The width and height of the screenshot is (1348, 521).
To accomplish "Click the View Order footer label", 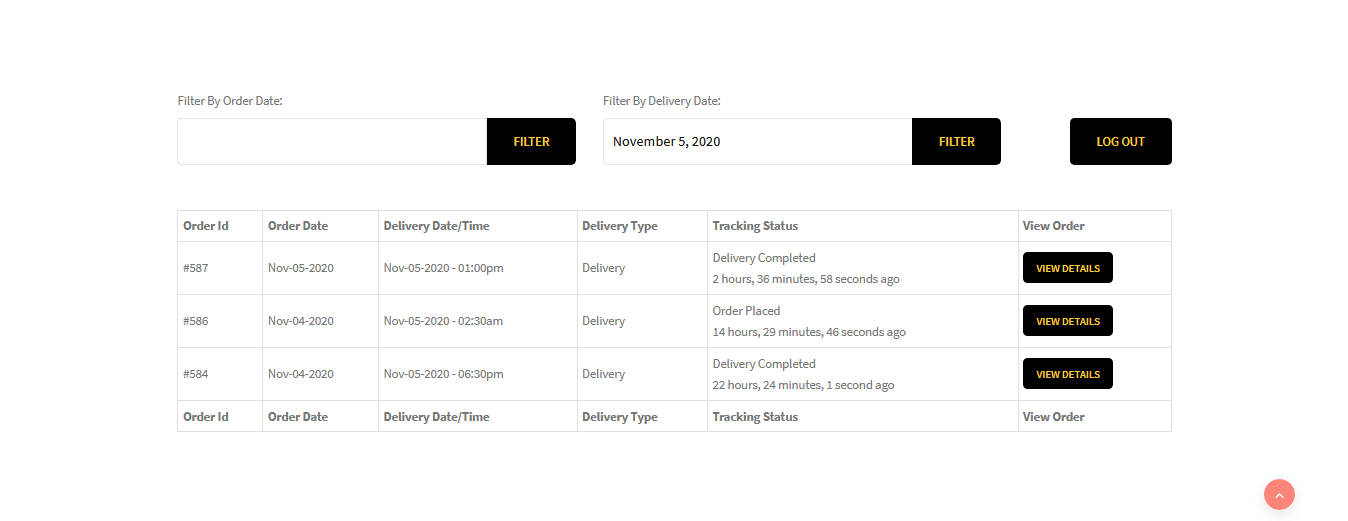I will [1053, 417].
